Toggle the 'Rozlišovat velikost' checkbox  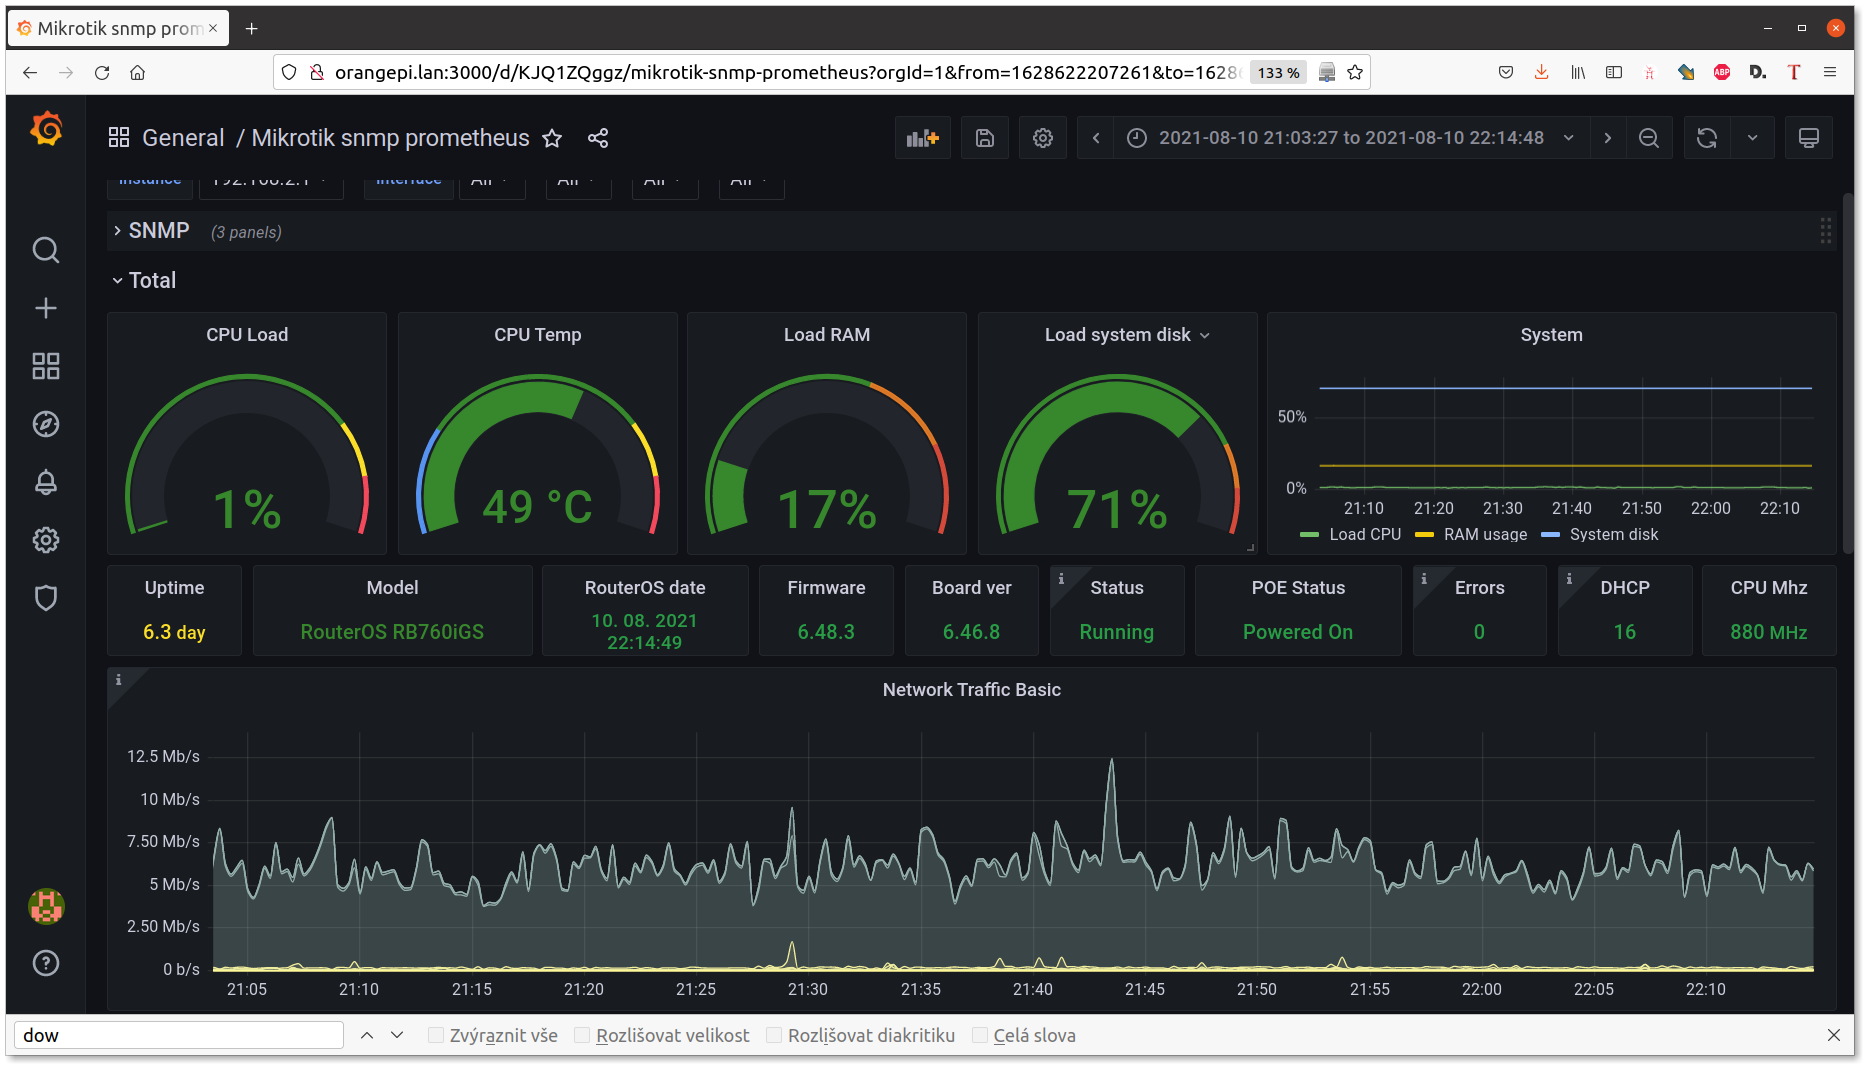point(582,1035)
